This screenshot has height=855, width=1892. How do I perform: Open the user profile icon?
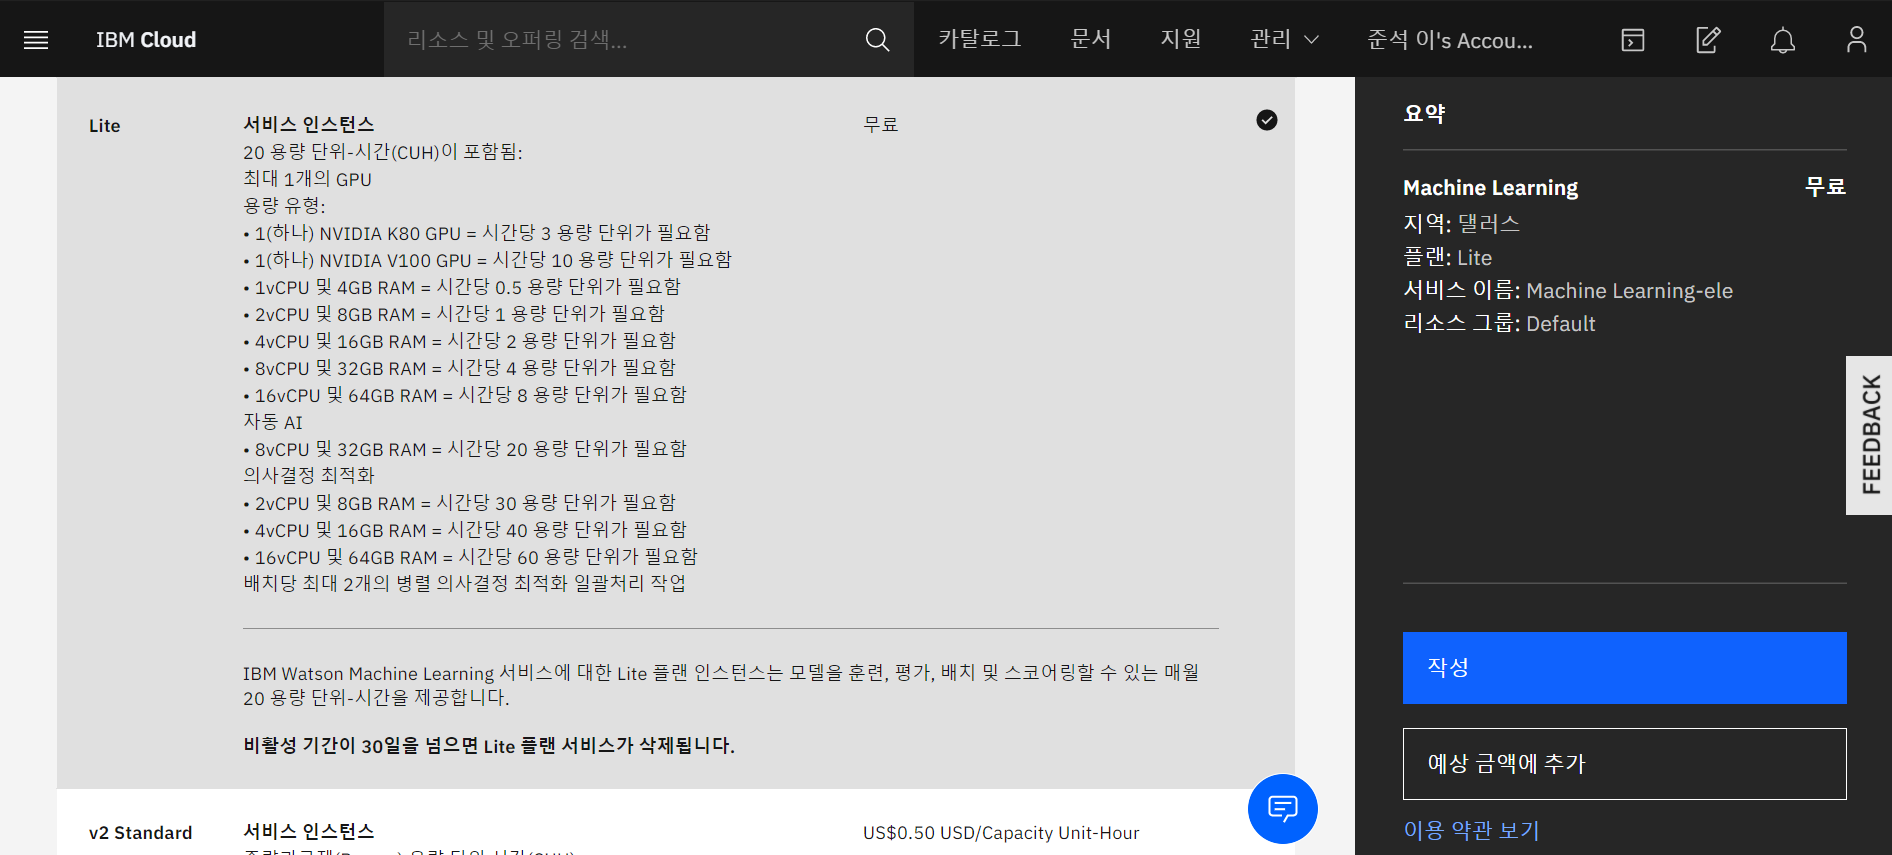tap(1856, 40)
